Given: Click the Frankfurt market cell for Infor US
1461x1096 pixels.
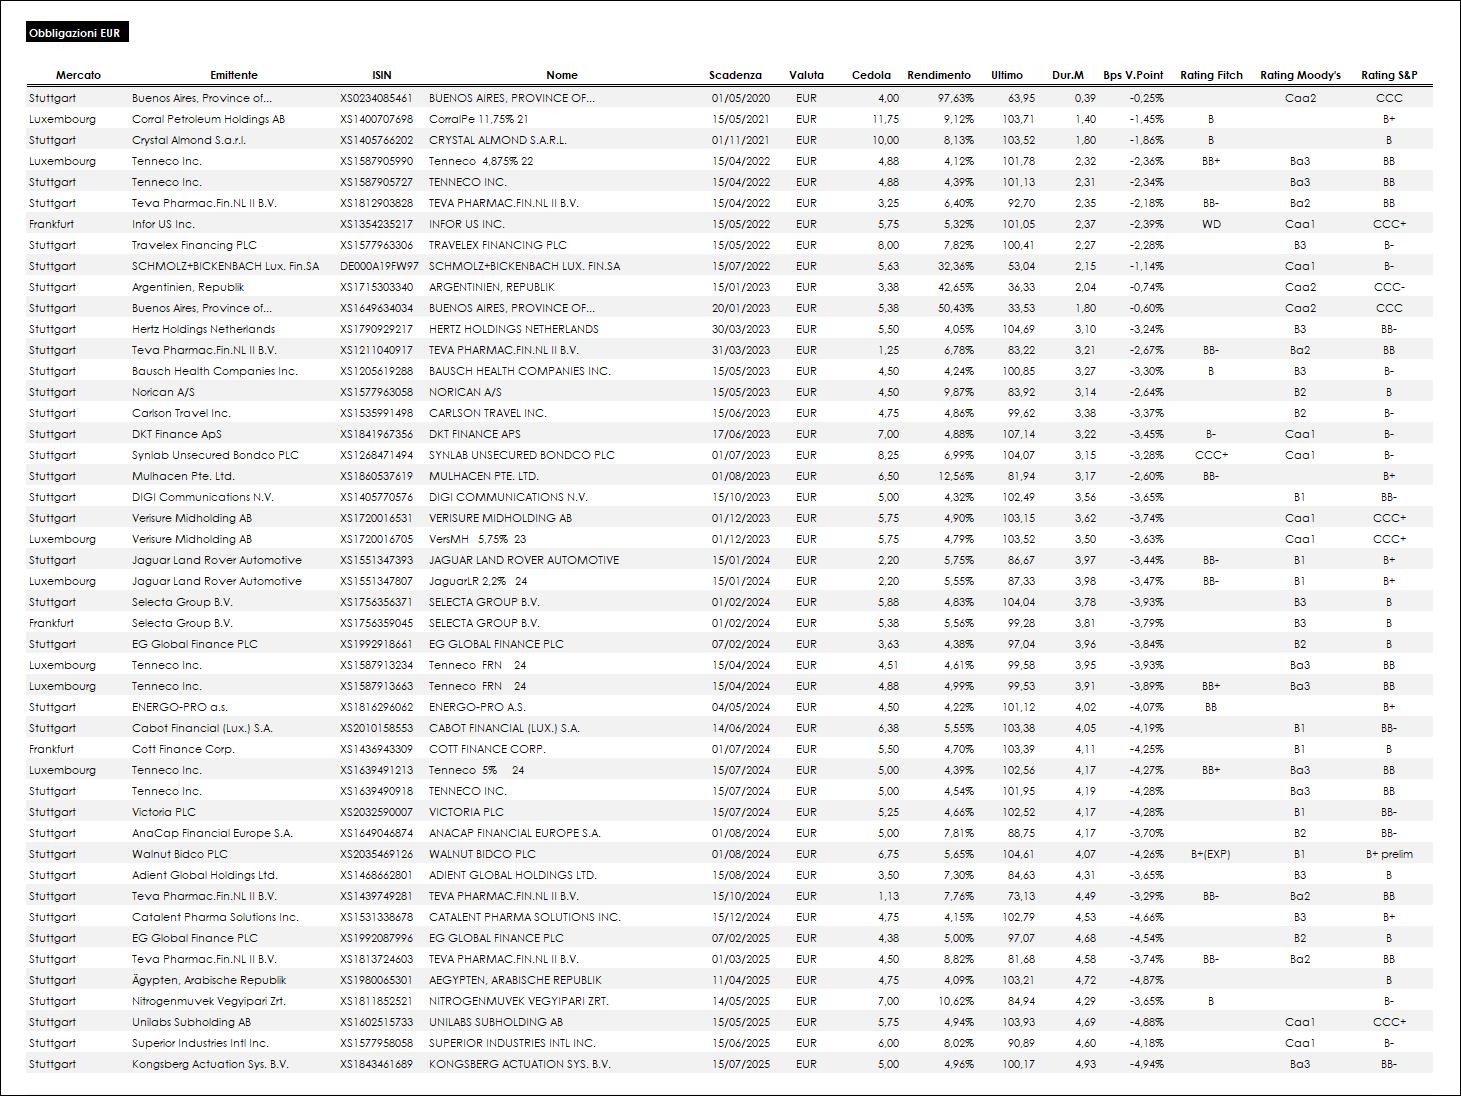Looking at the screenshot, I should click(x=51, y=224).
